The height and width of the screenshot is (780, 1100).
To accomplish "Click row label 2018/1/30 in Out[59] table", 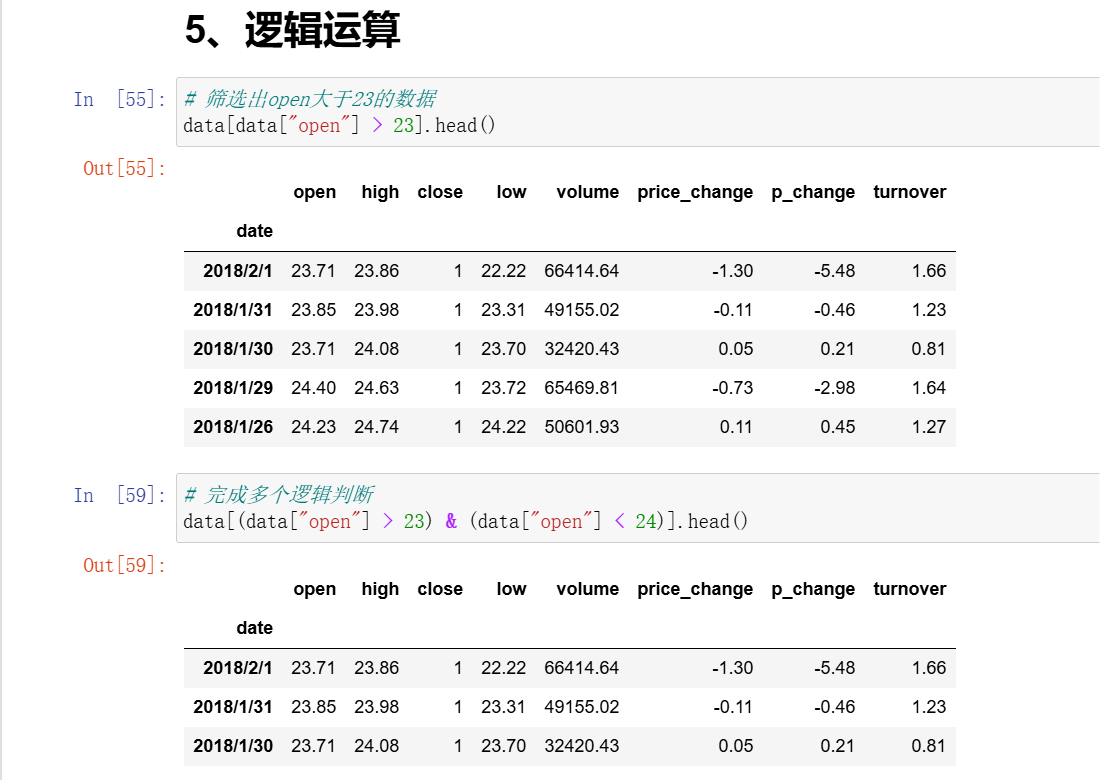I will [233, 746].
